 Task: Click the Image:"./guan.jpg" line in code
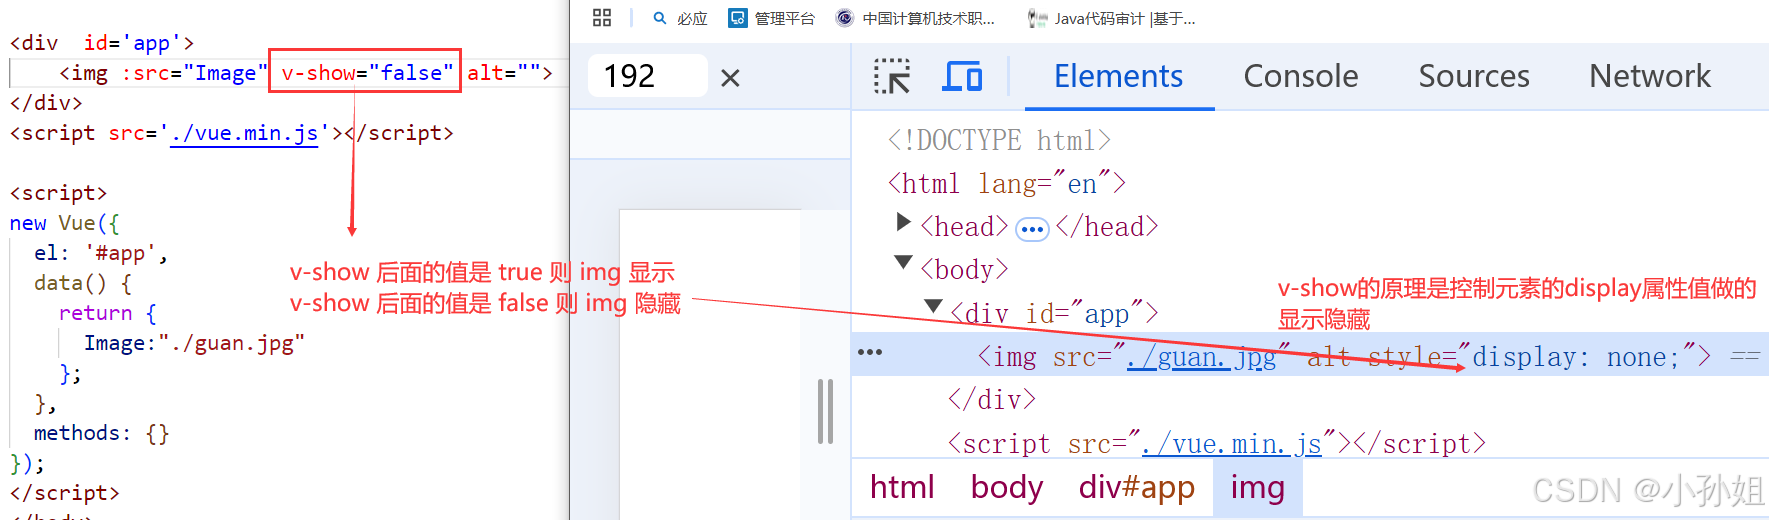point(194,343)
